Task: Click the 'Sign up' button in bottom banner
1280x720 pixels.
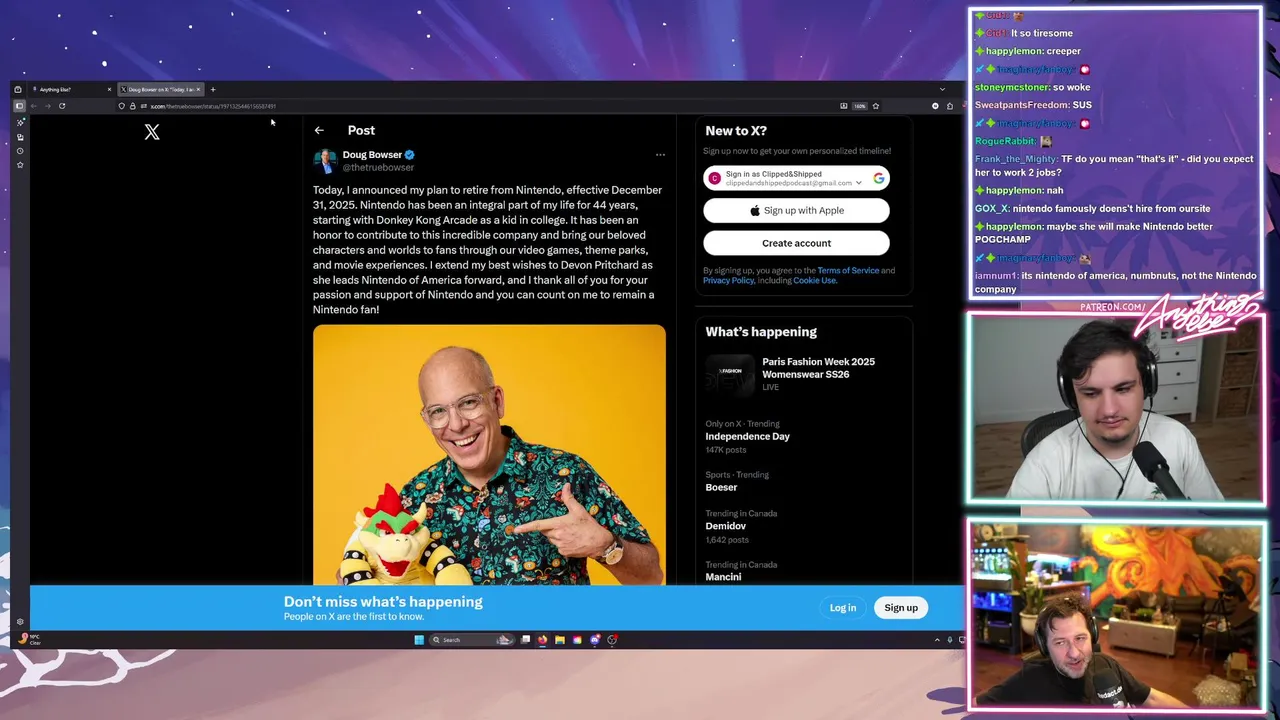Action: pyautogui.click(x=901, y=607)
